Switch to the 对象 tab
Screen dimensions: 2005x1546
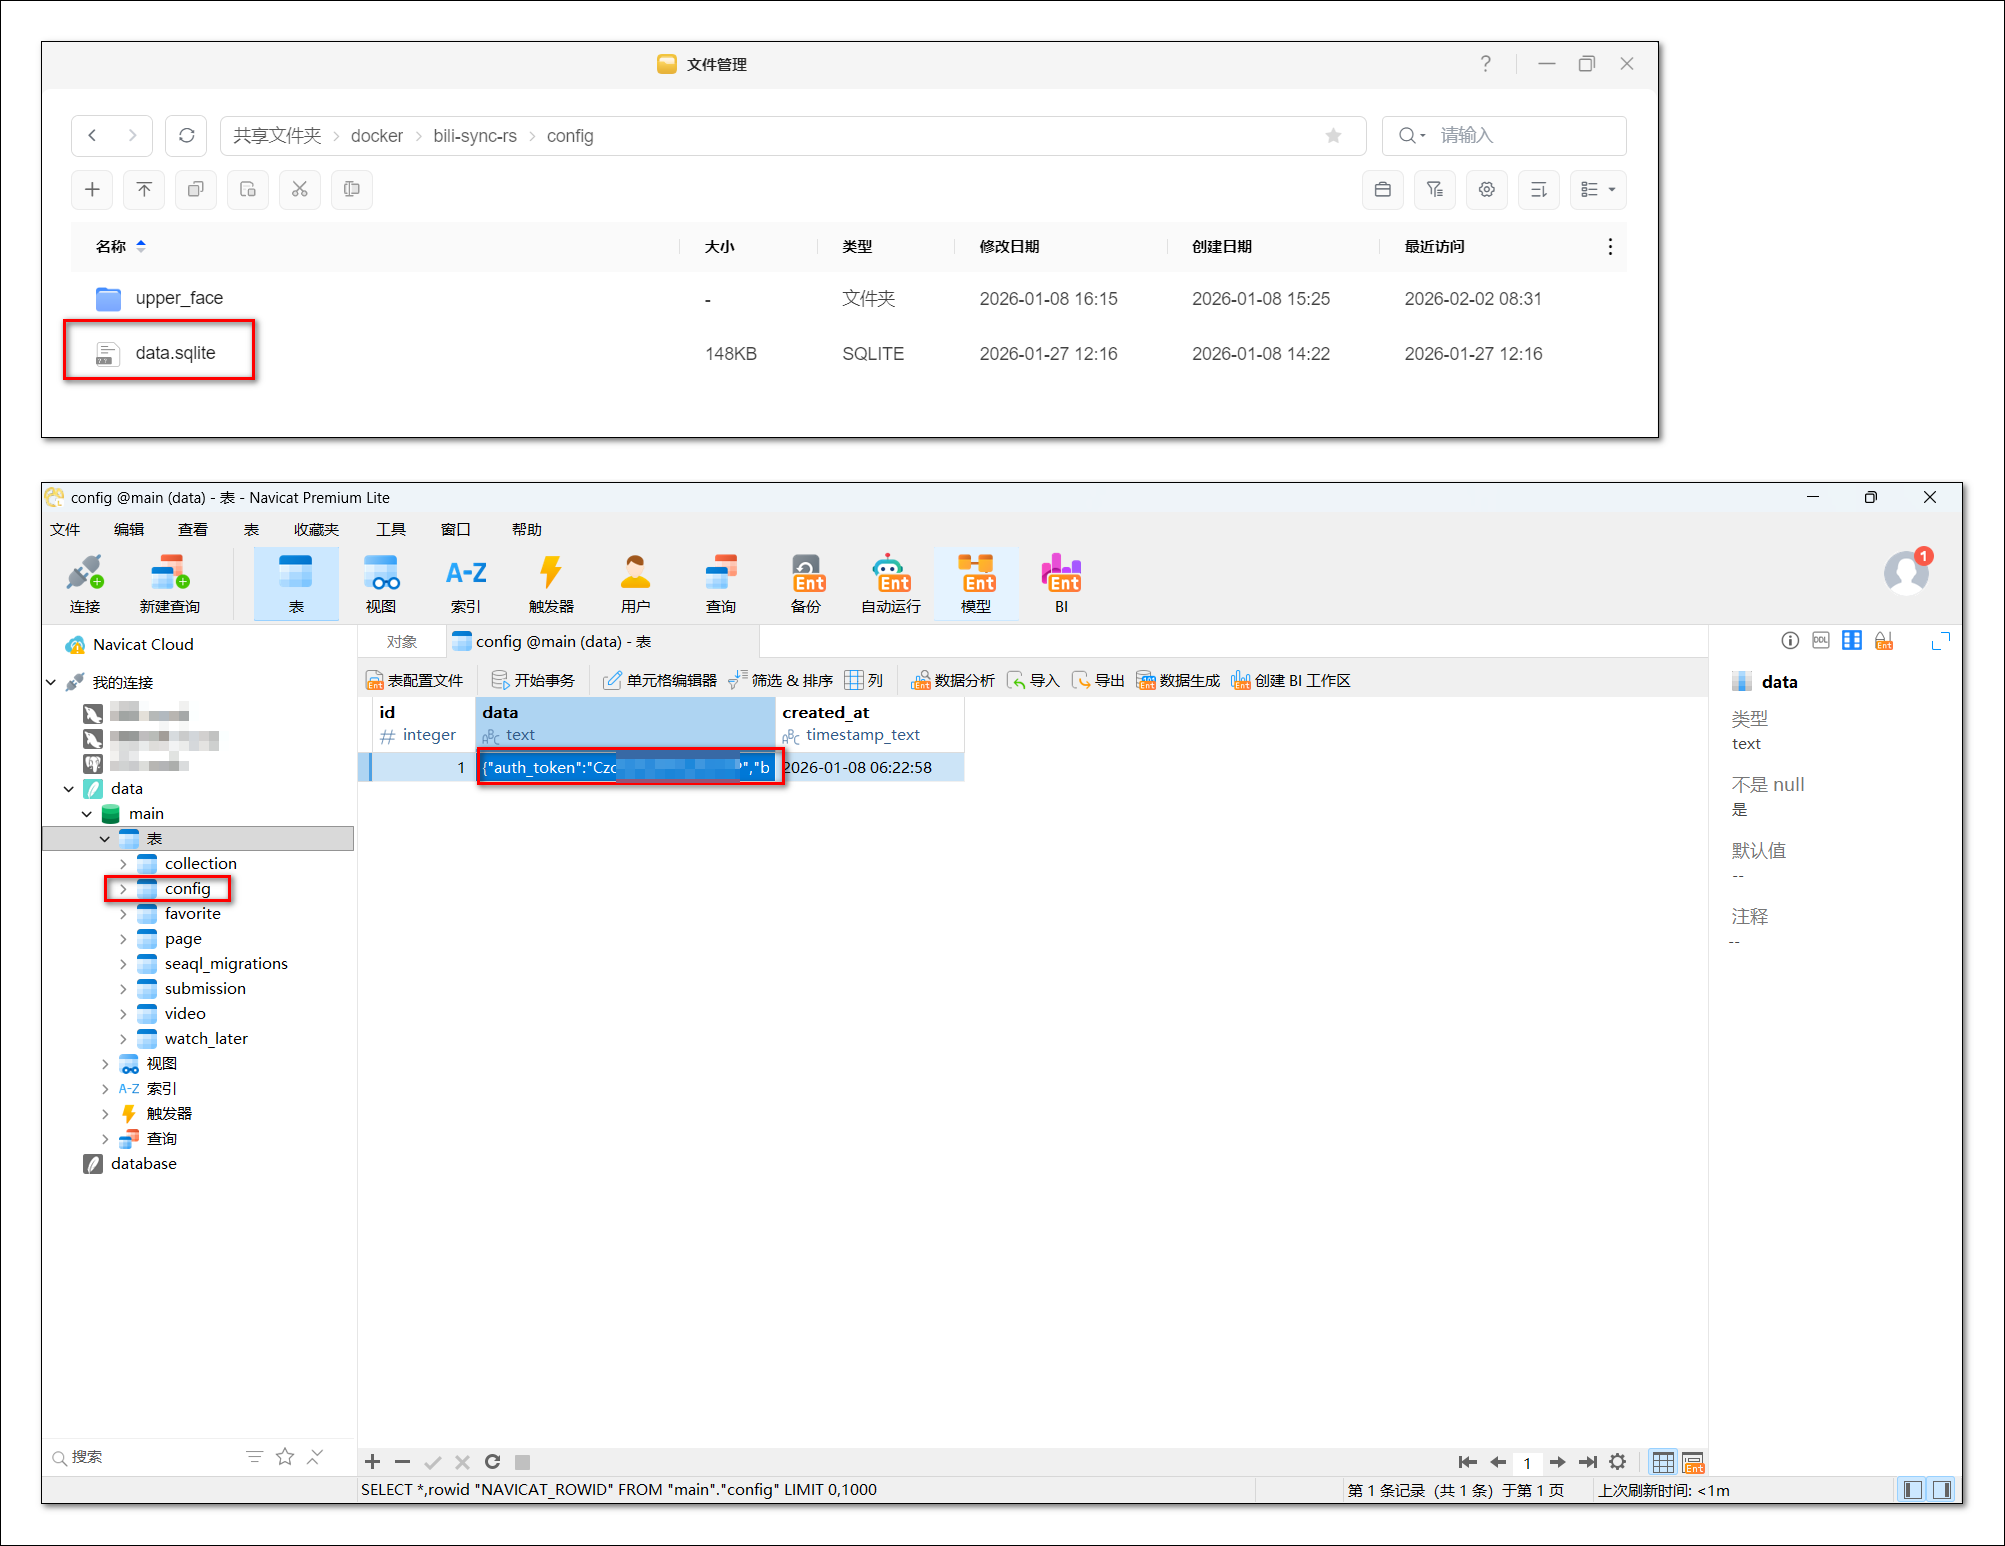coord(402,642)
